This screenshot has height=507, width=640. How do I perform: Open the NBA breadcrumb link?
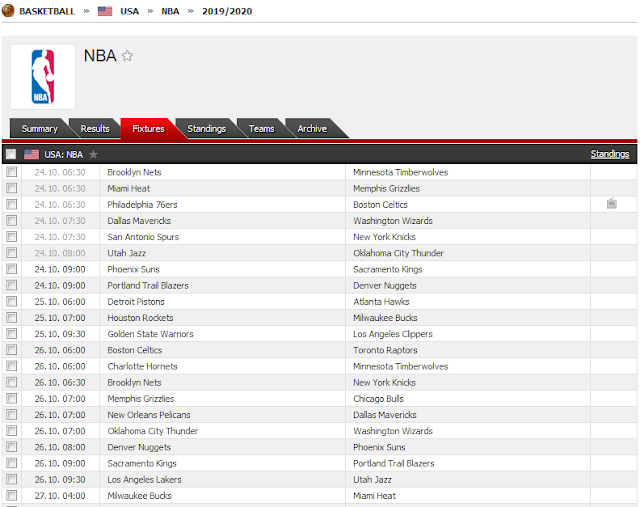[x=170, y=11]
